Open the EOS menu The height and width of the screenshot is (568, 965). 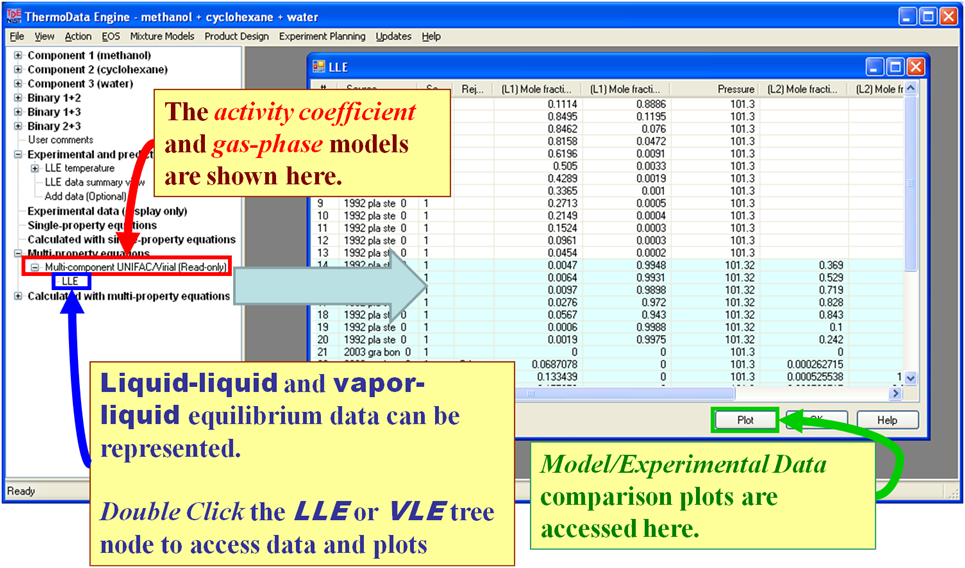110,36
